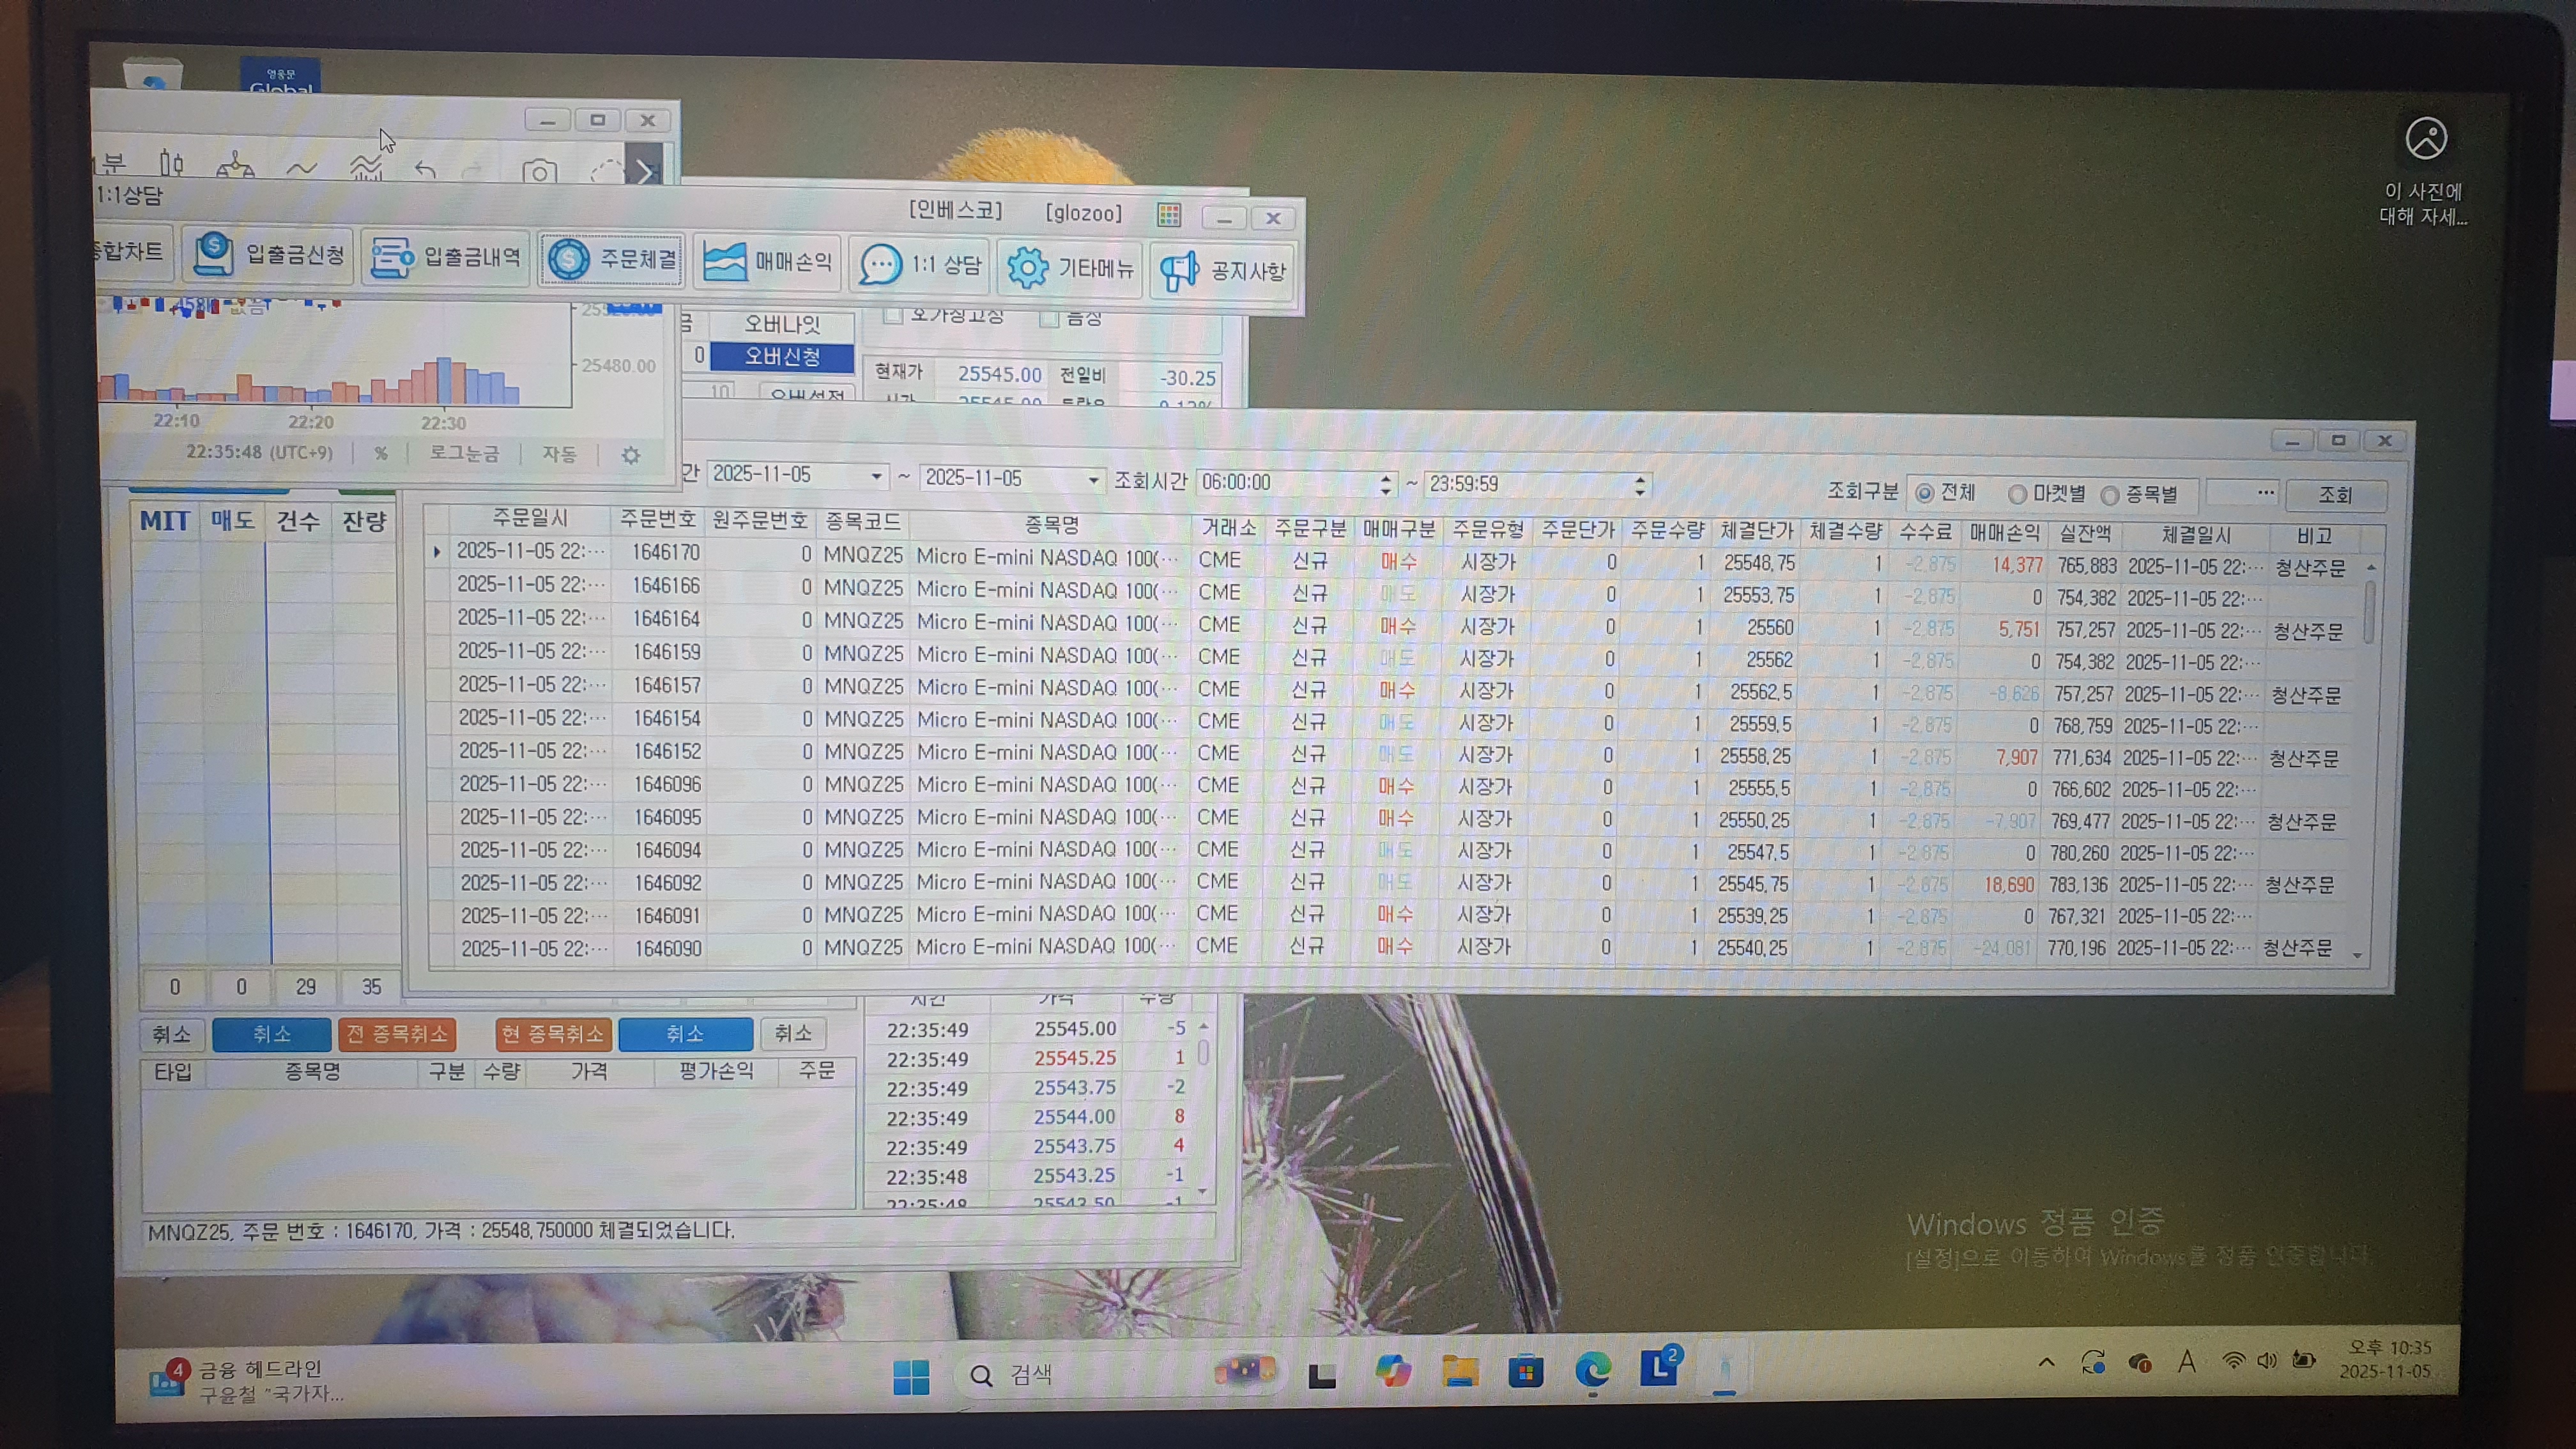Open the 주문체결 order execution window
Viewport: 2576px width, 1449px height.
tap(612, 260)
